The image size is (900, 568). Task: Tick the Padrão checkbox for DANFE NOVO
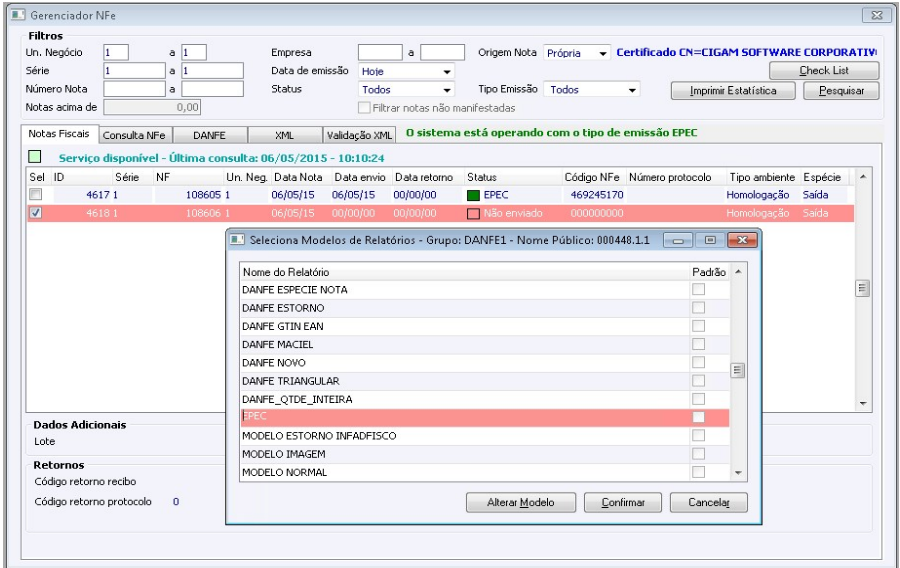point(699,362)
